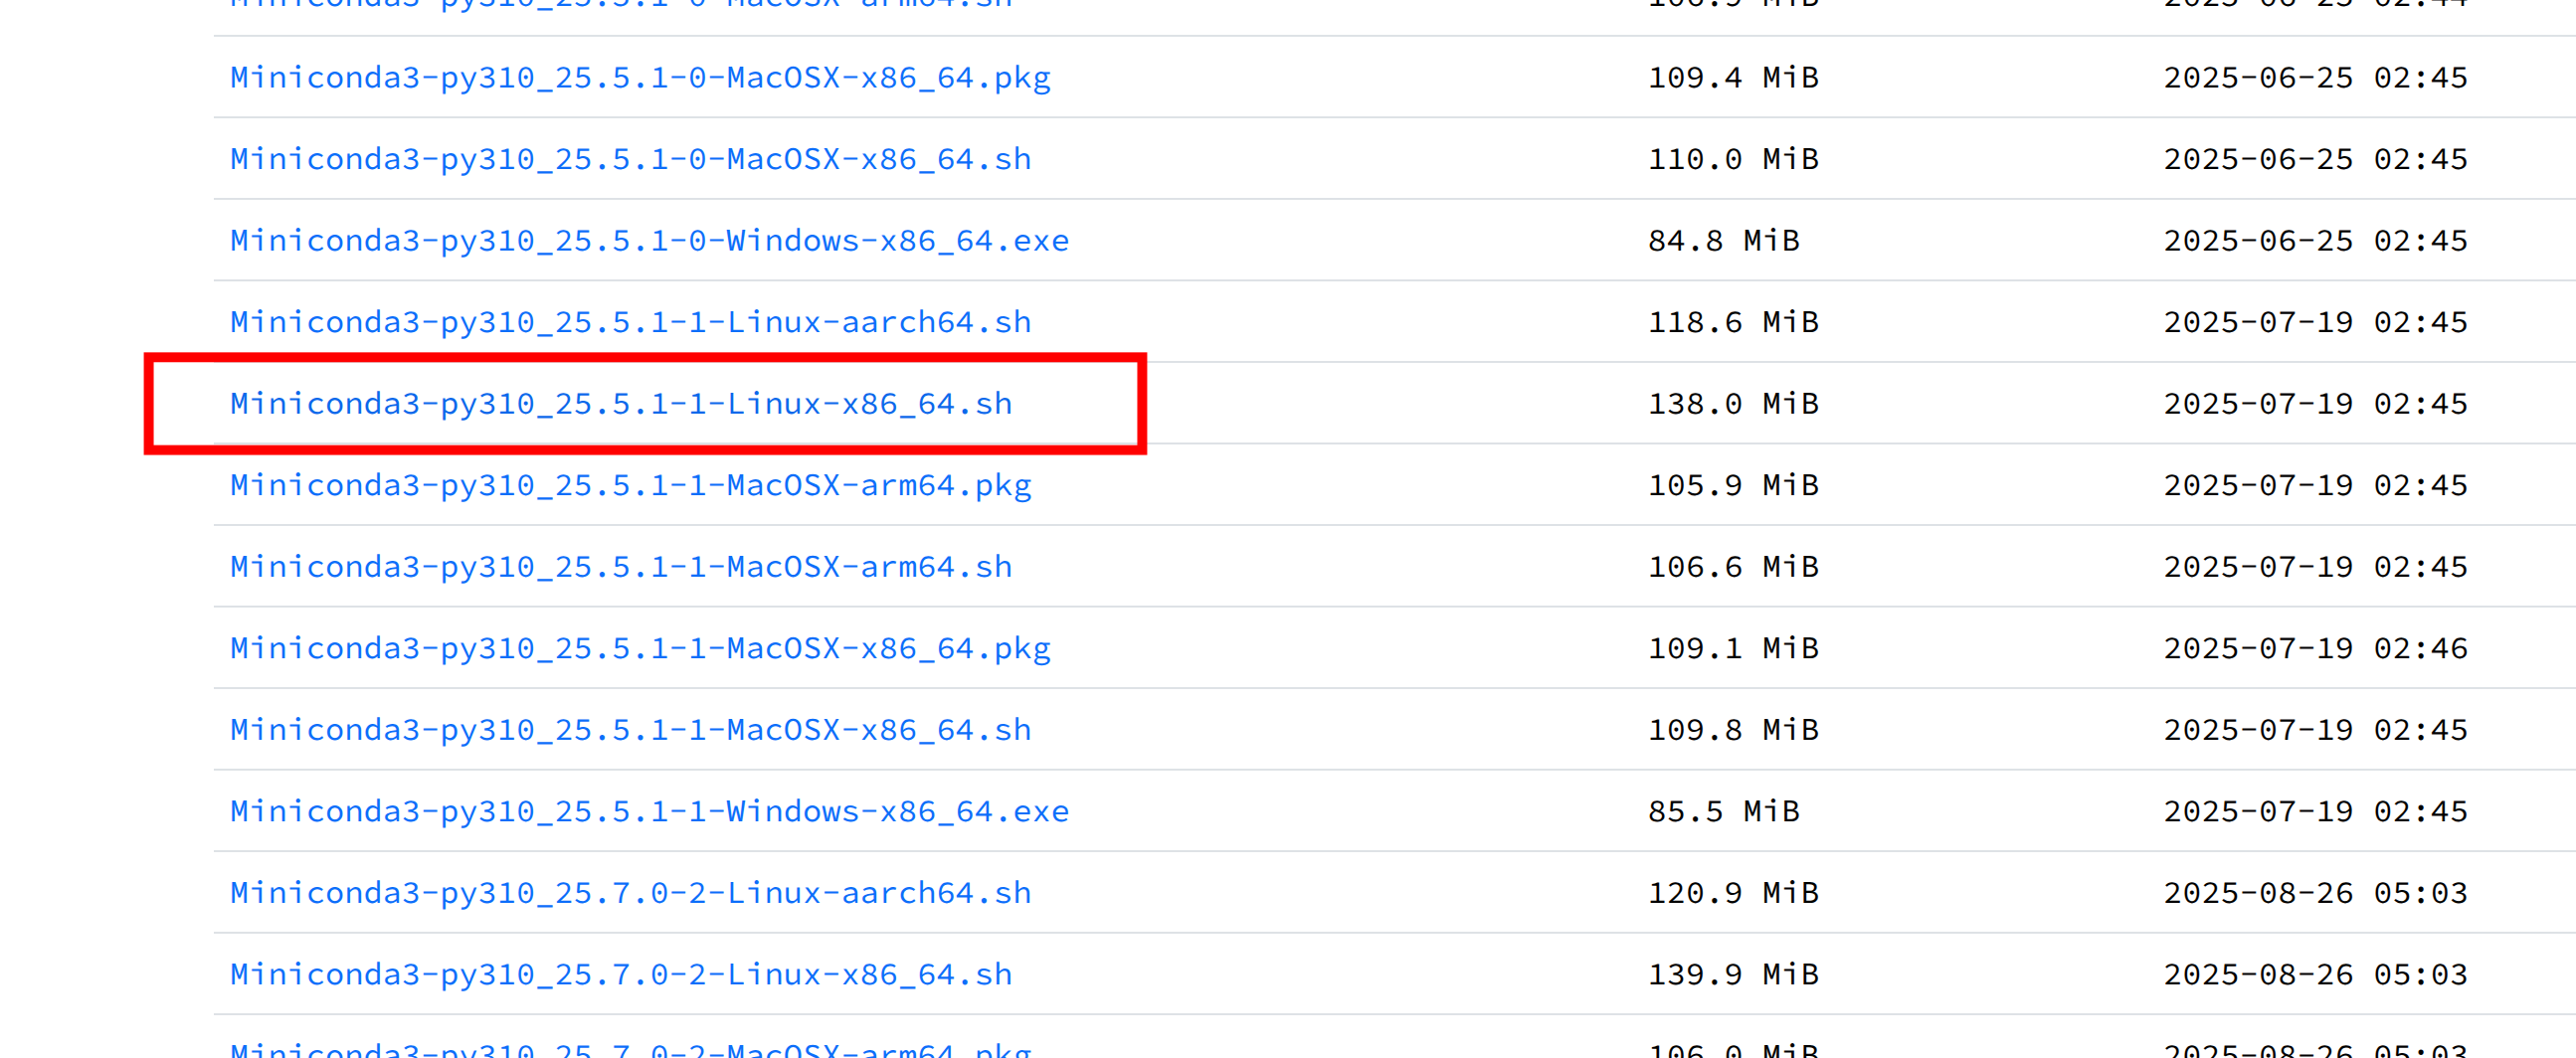The image size is (2576, 1058).
Task: Select the 85.5 MiB size cell
Action: pyautogui.click(x=1724, y=811)
